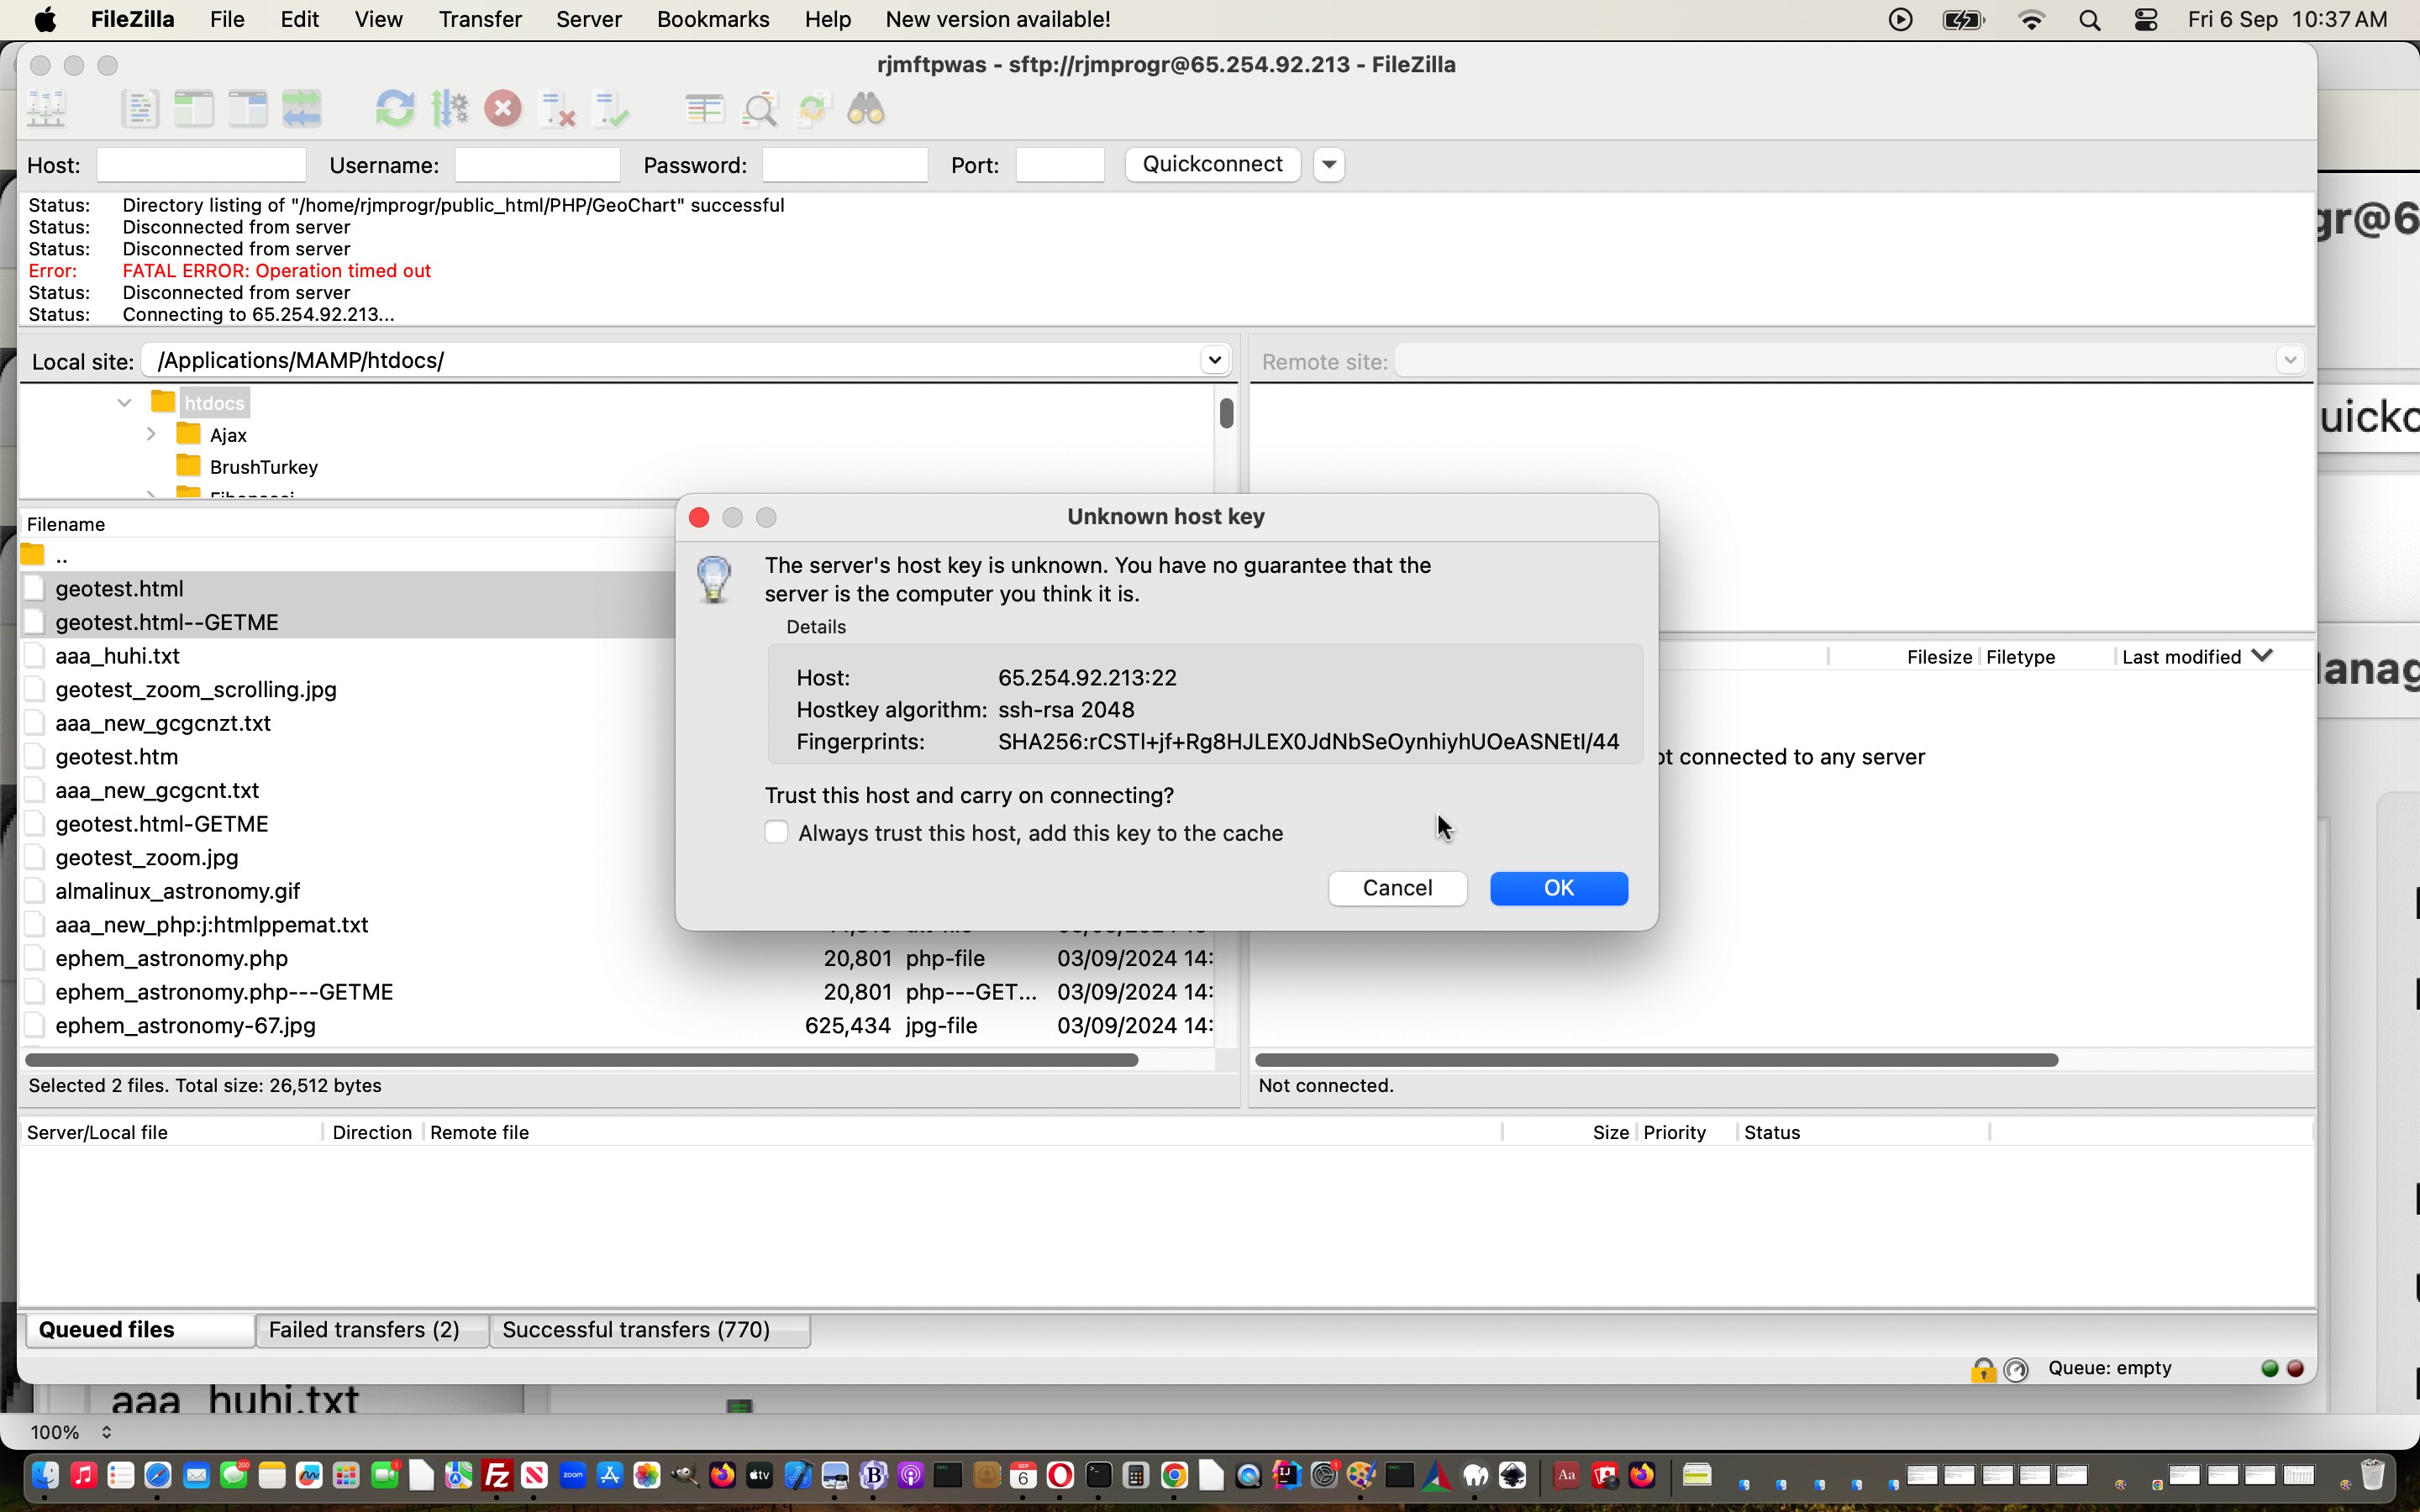Open the File menu
The image size is (2420, 1512).
click(x=227, y=20)
